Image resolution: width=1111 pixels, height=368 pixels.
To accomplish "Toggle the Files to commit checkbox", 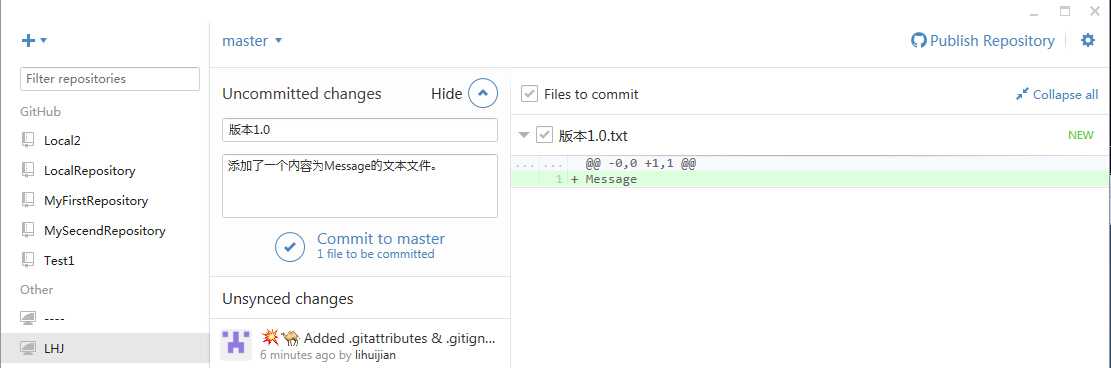I will point(529,94).
